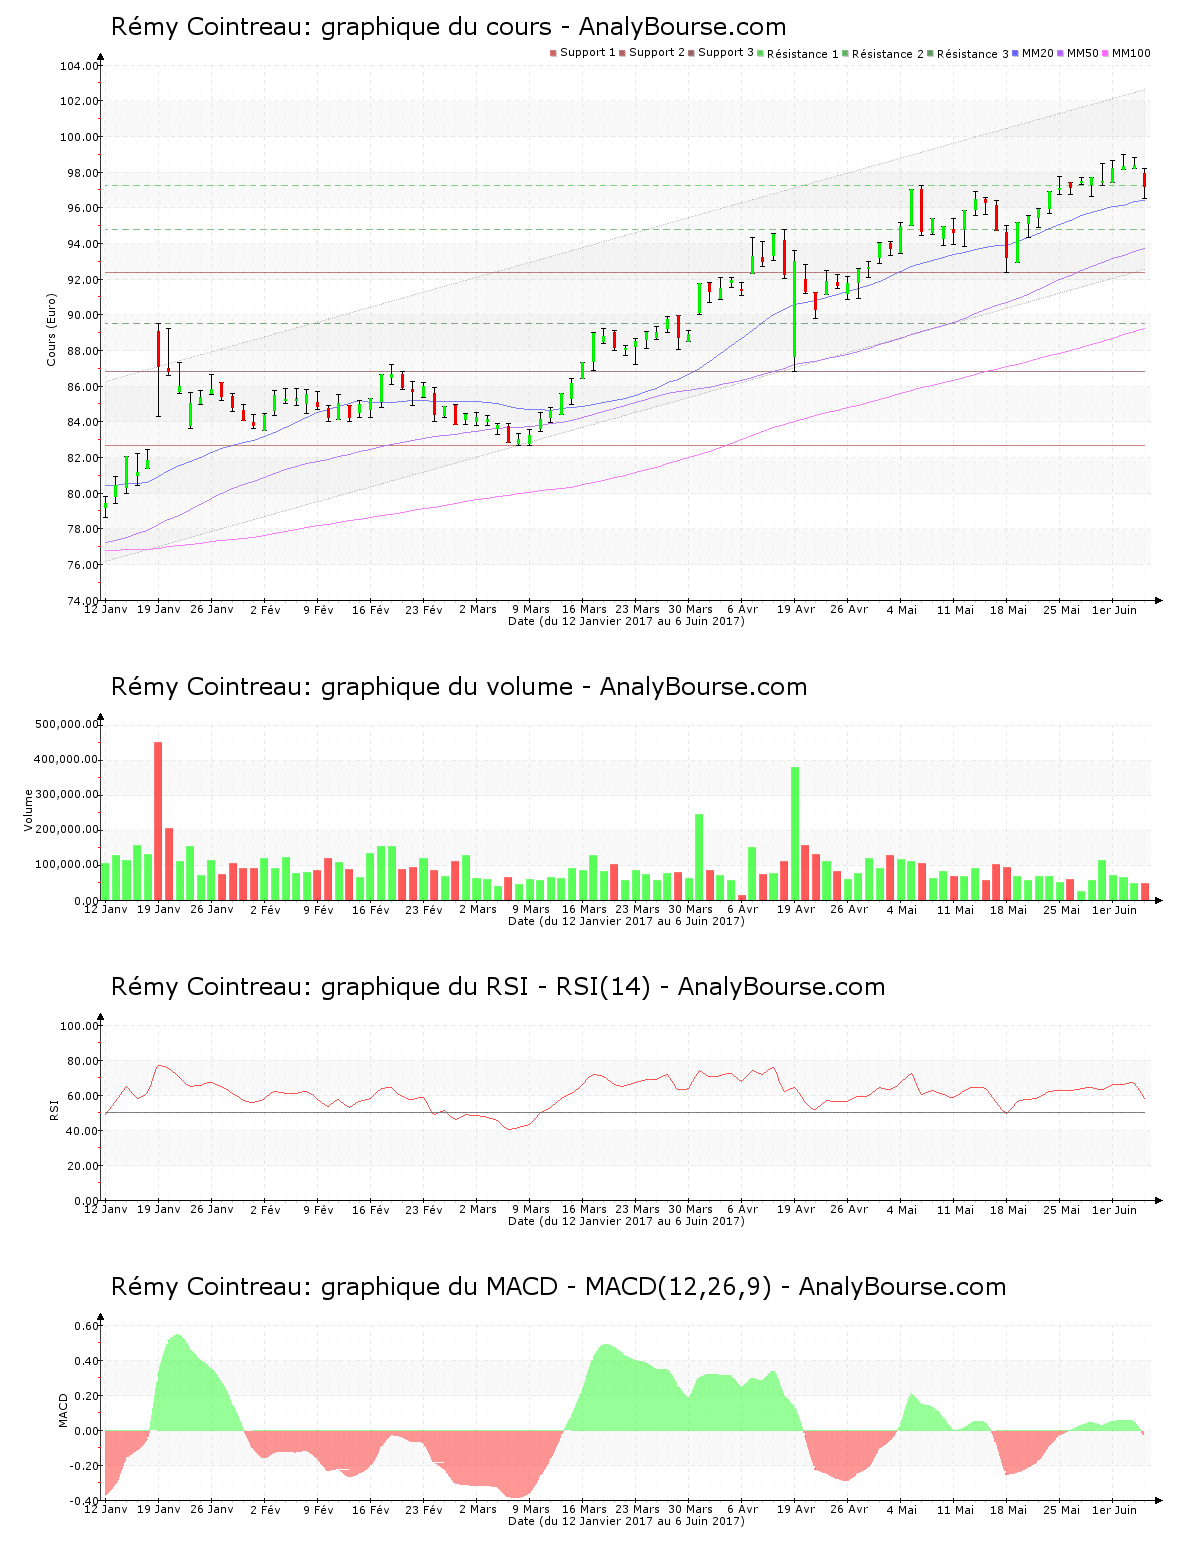
Task: Click the 400,000.00 value on volume axis
Action: pyautogui.click(x=66, y=760)
